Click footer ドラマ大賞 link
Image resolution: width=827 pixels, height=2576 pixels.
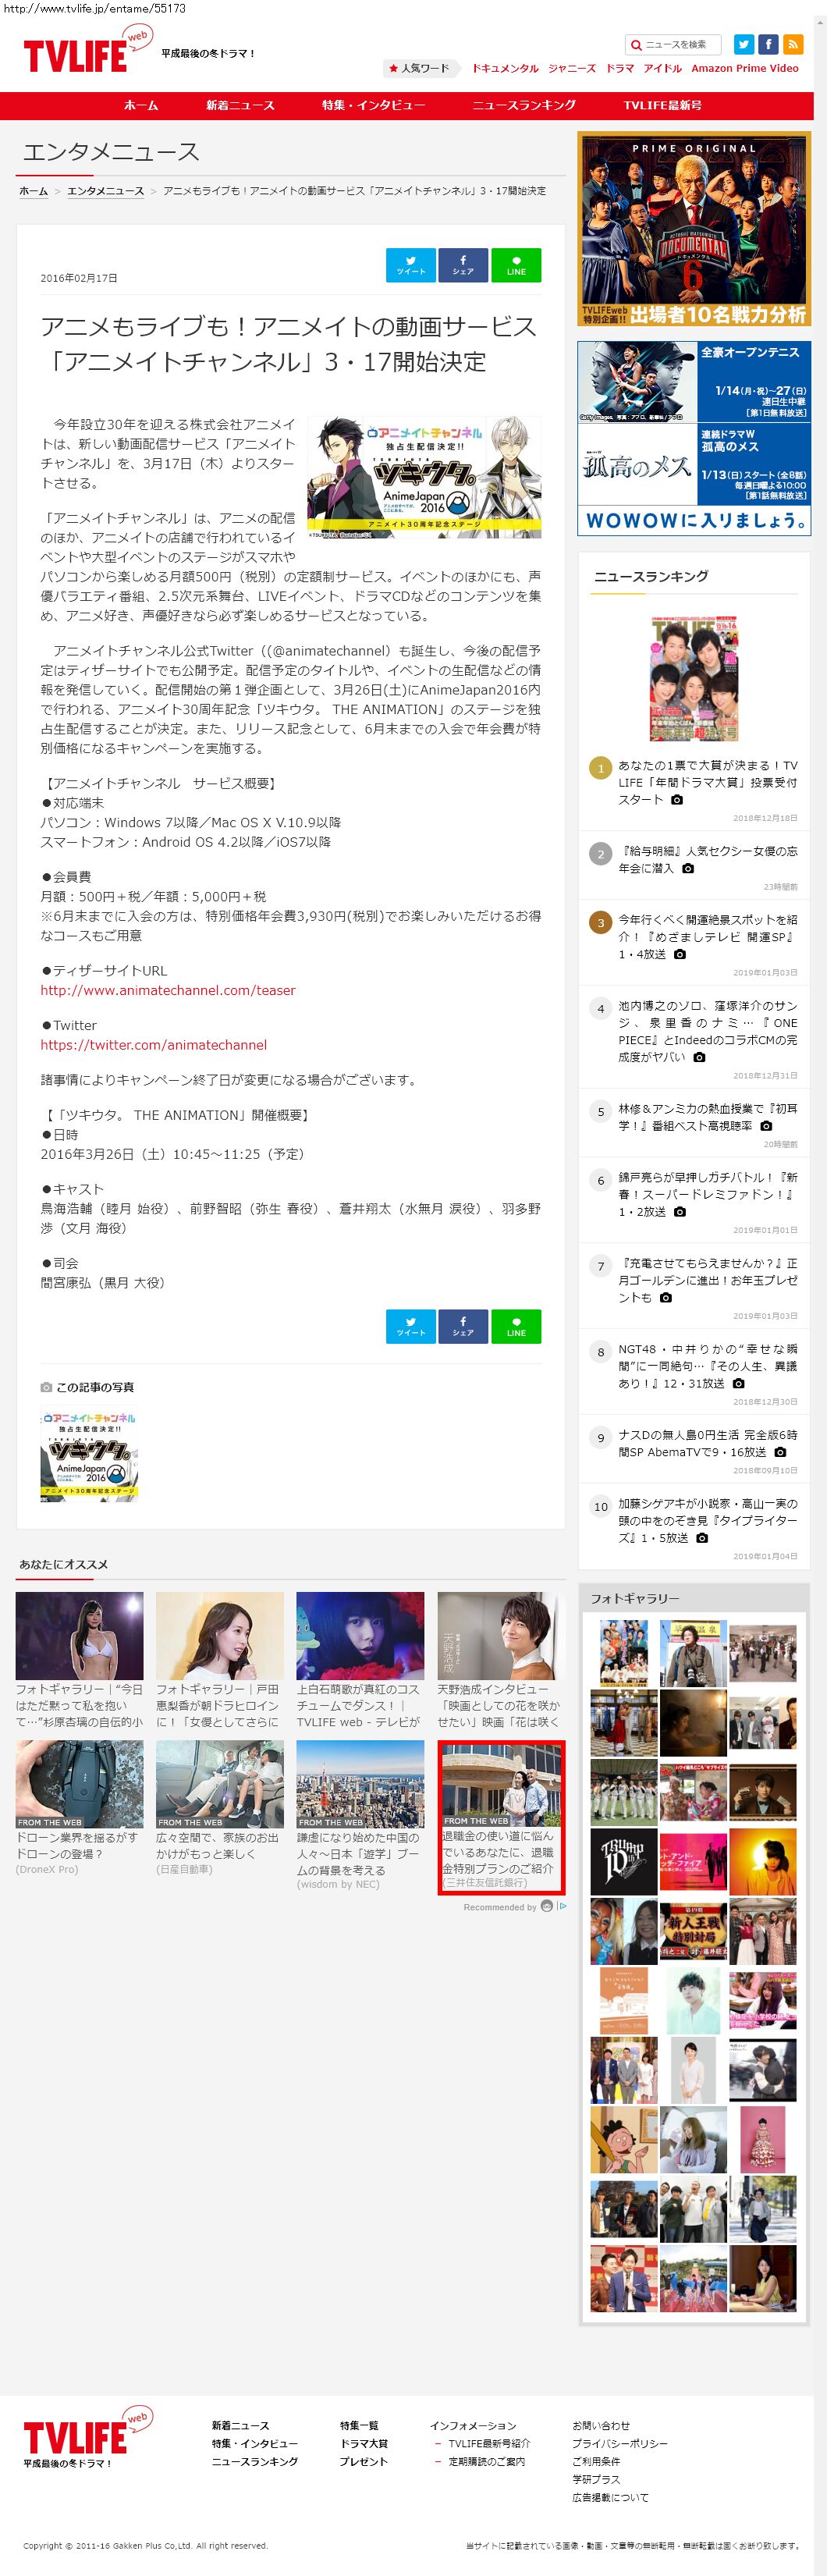pos(363,2443)
